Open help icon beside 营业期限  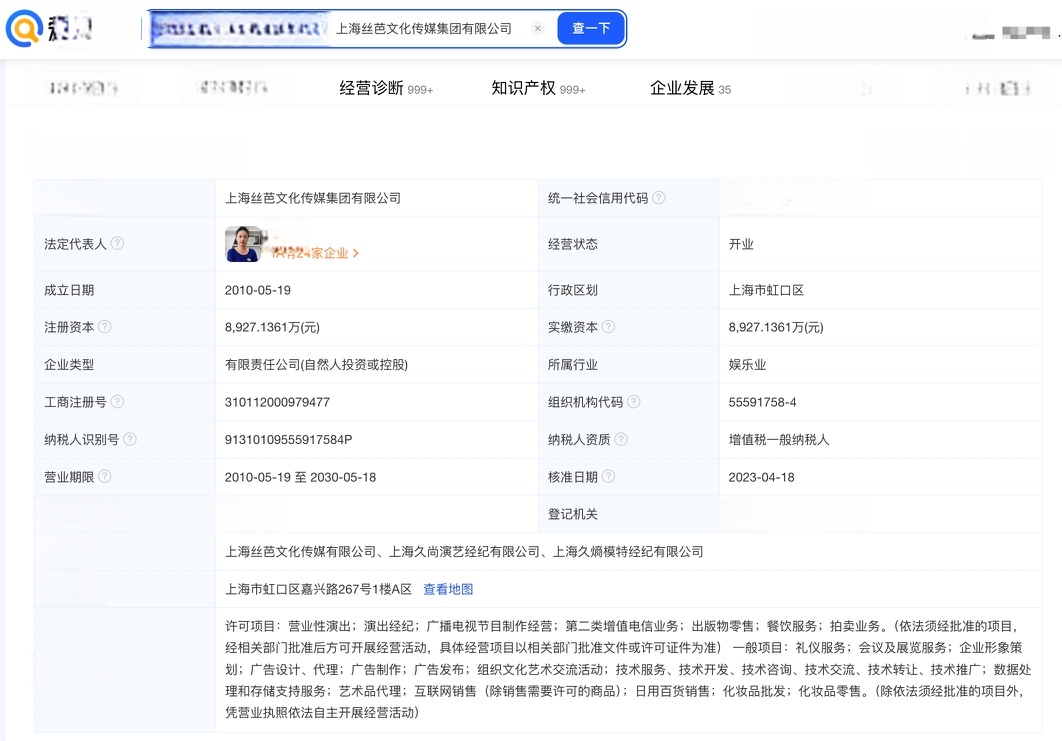[x=104, y=476]
